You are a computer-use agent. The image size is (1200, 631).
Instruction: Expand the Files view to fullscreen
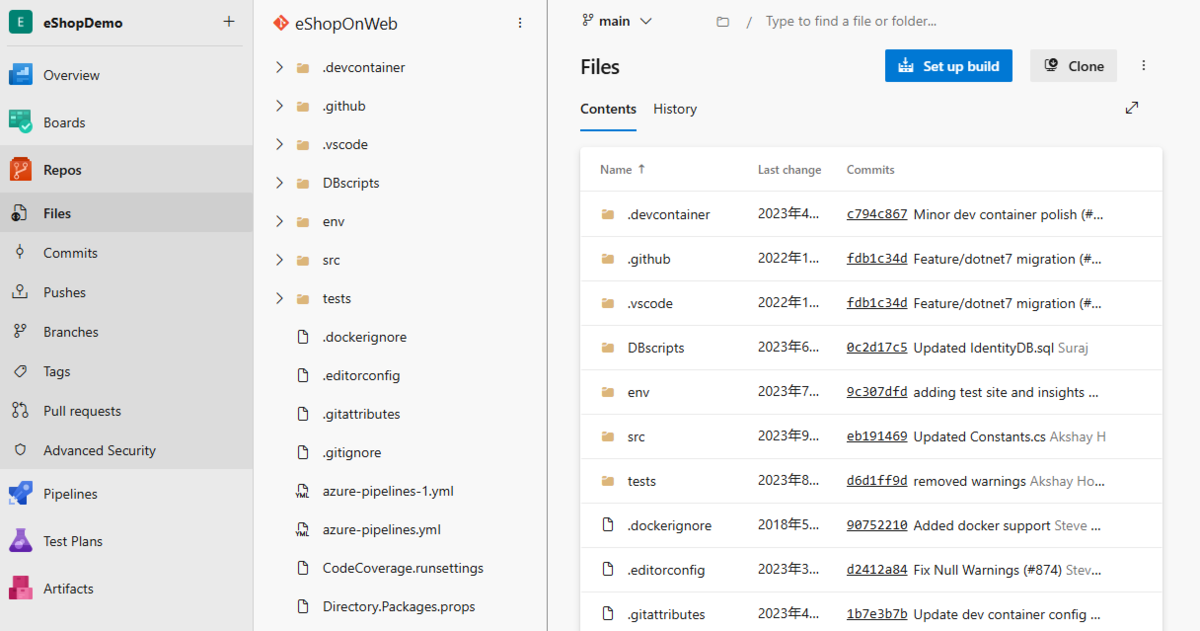pyautogui.click(x=1131, y=107)
